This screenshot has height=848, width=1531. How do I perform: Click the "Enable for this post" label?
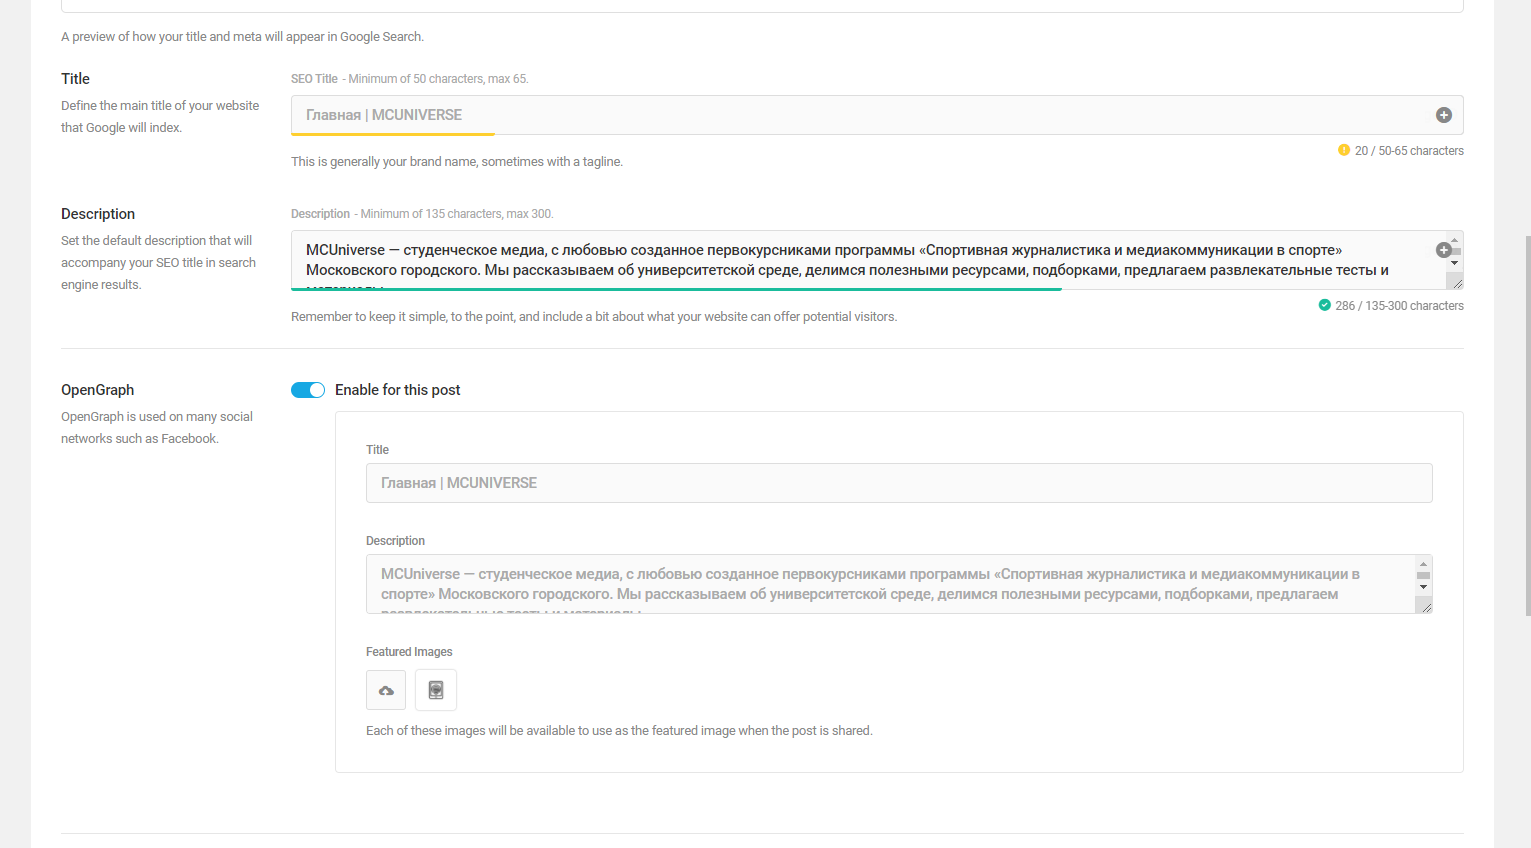[x=398, y=390]
